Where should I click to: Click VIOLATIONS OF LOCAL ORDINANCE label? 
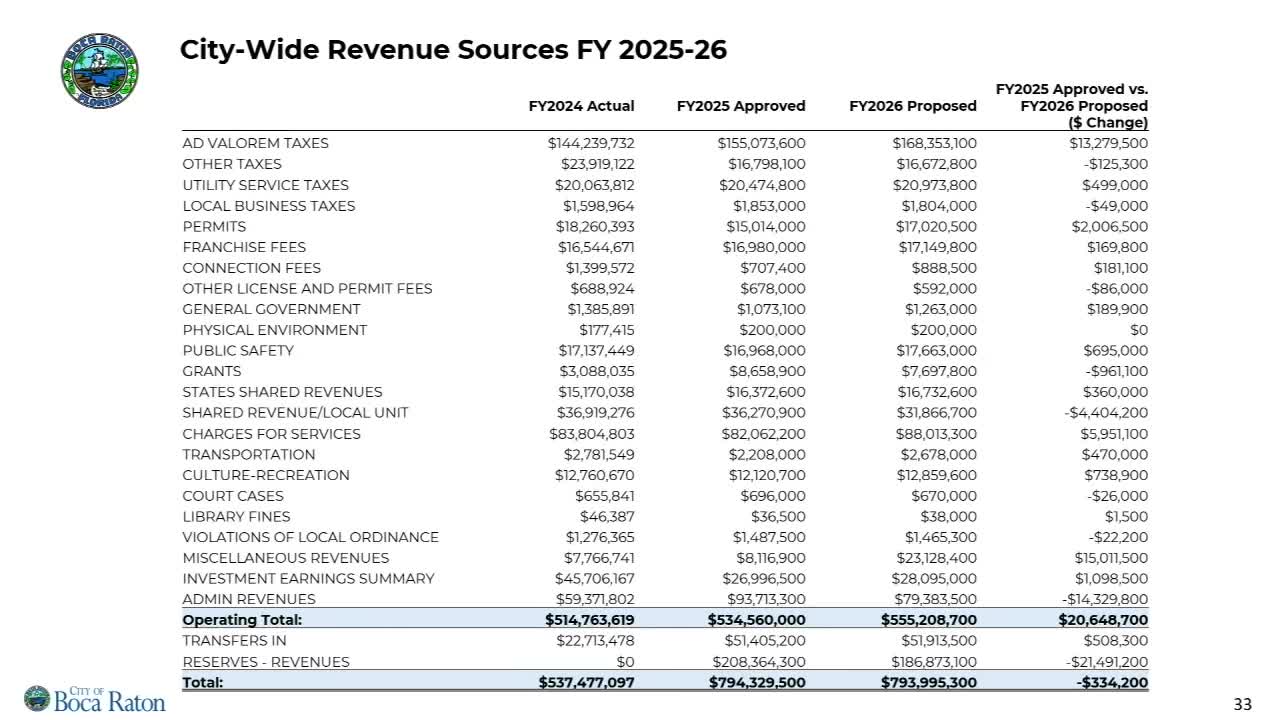pos(310,537)
